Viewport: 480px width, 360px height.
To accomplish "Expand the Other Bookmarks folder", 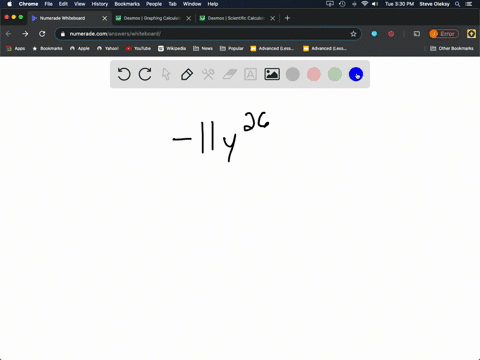I will click(452, 48).
